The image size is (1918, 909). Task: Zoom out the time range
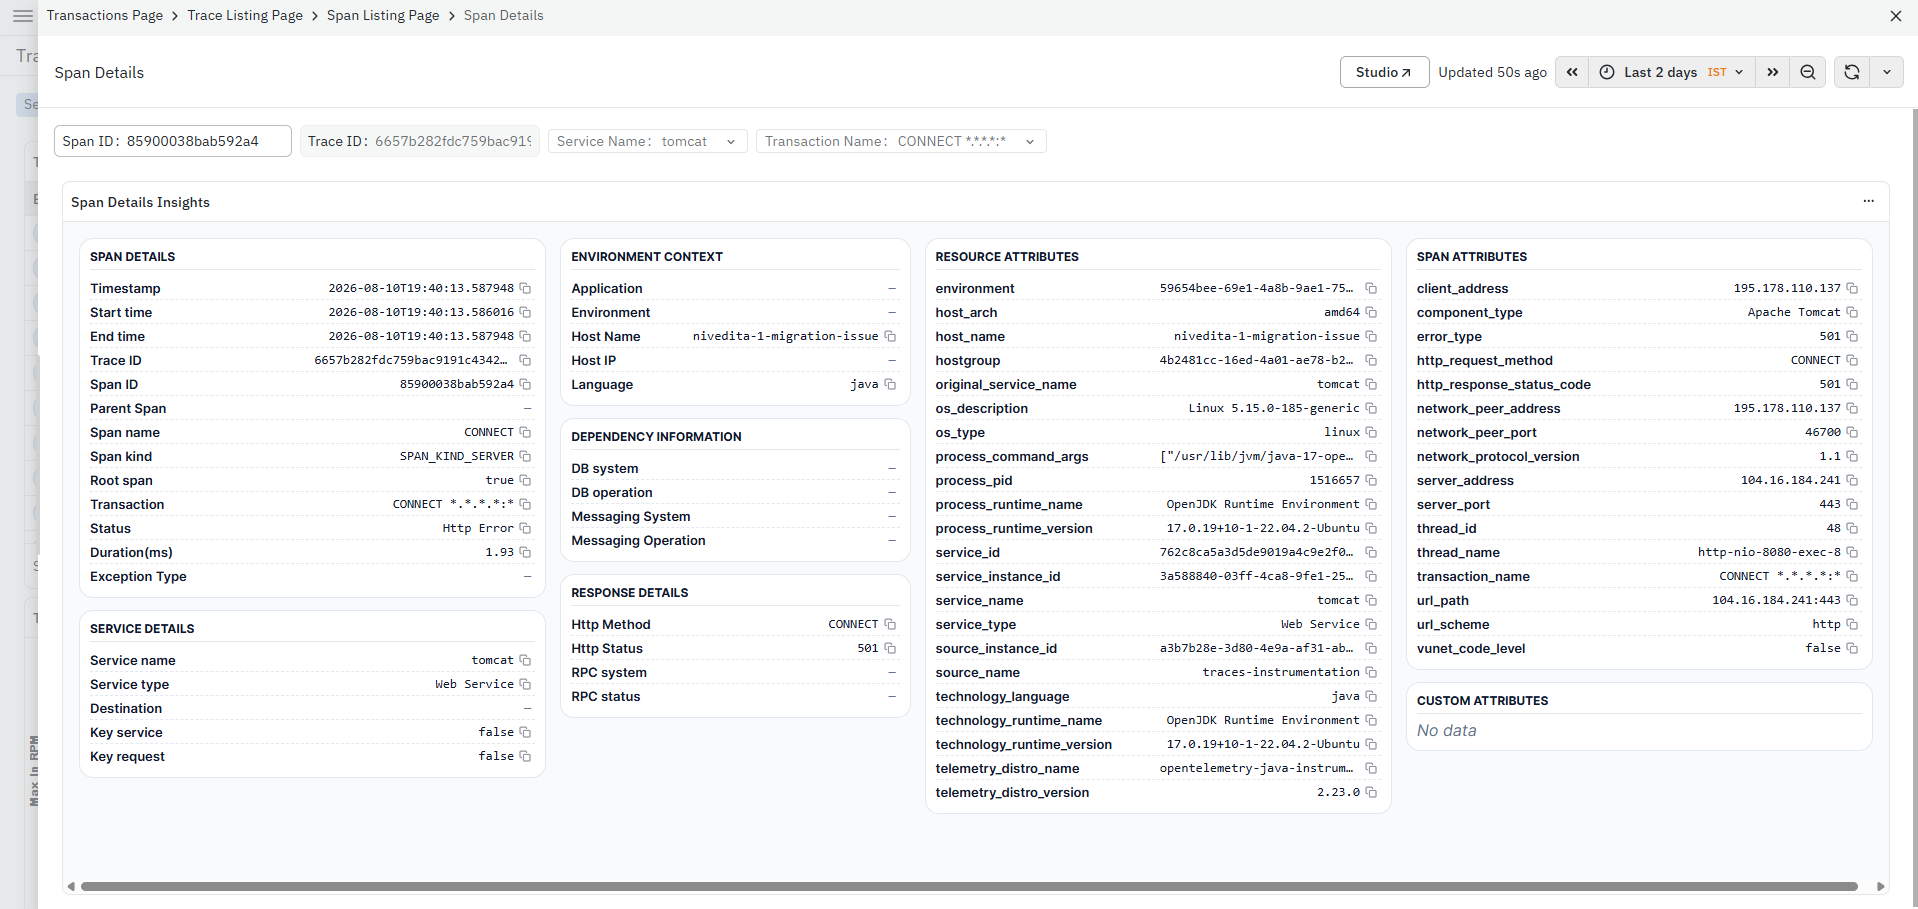pyautogui.click(x=1808, y=72)
